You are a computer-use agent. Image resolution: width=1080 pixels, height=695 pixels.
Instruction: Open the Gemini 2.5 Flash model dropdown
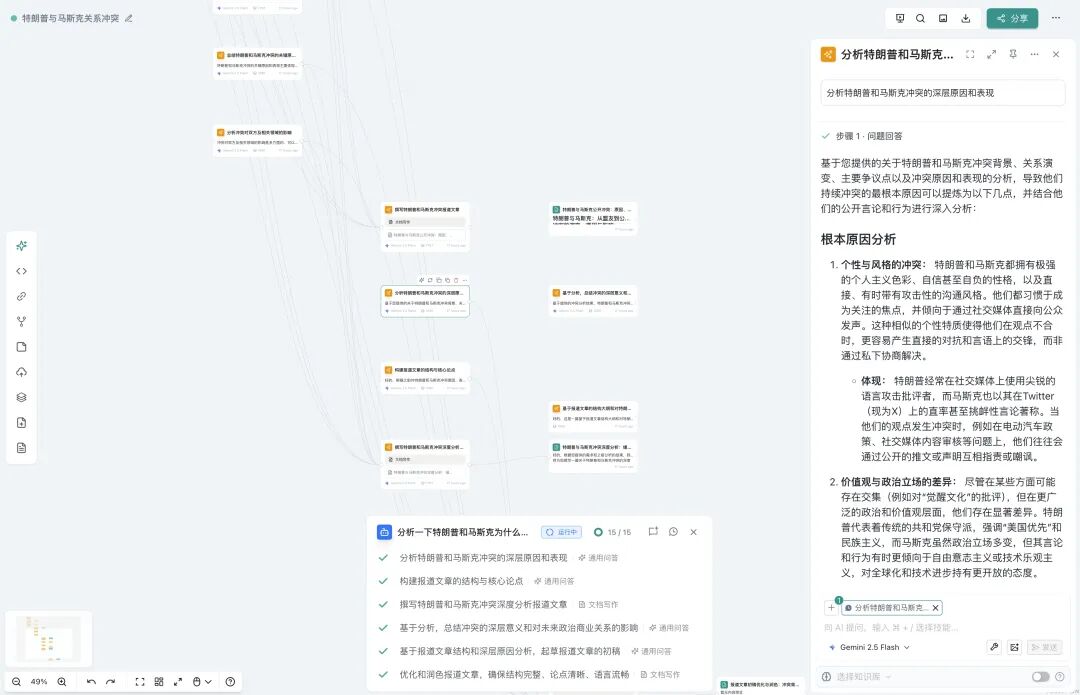tap(869, 647)
